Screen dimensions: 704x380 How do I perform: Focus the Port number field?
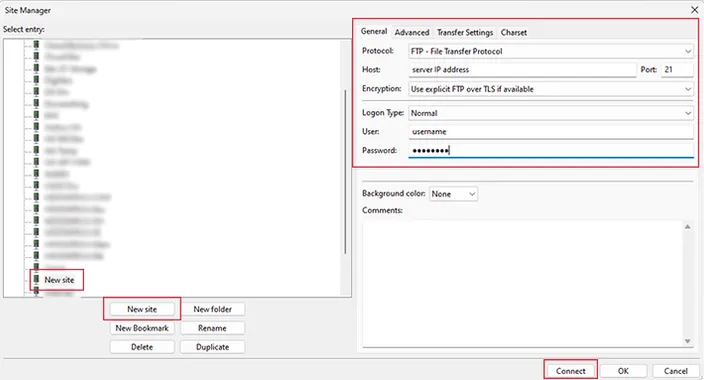(677, 70)
